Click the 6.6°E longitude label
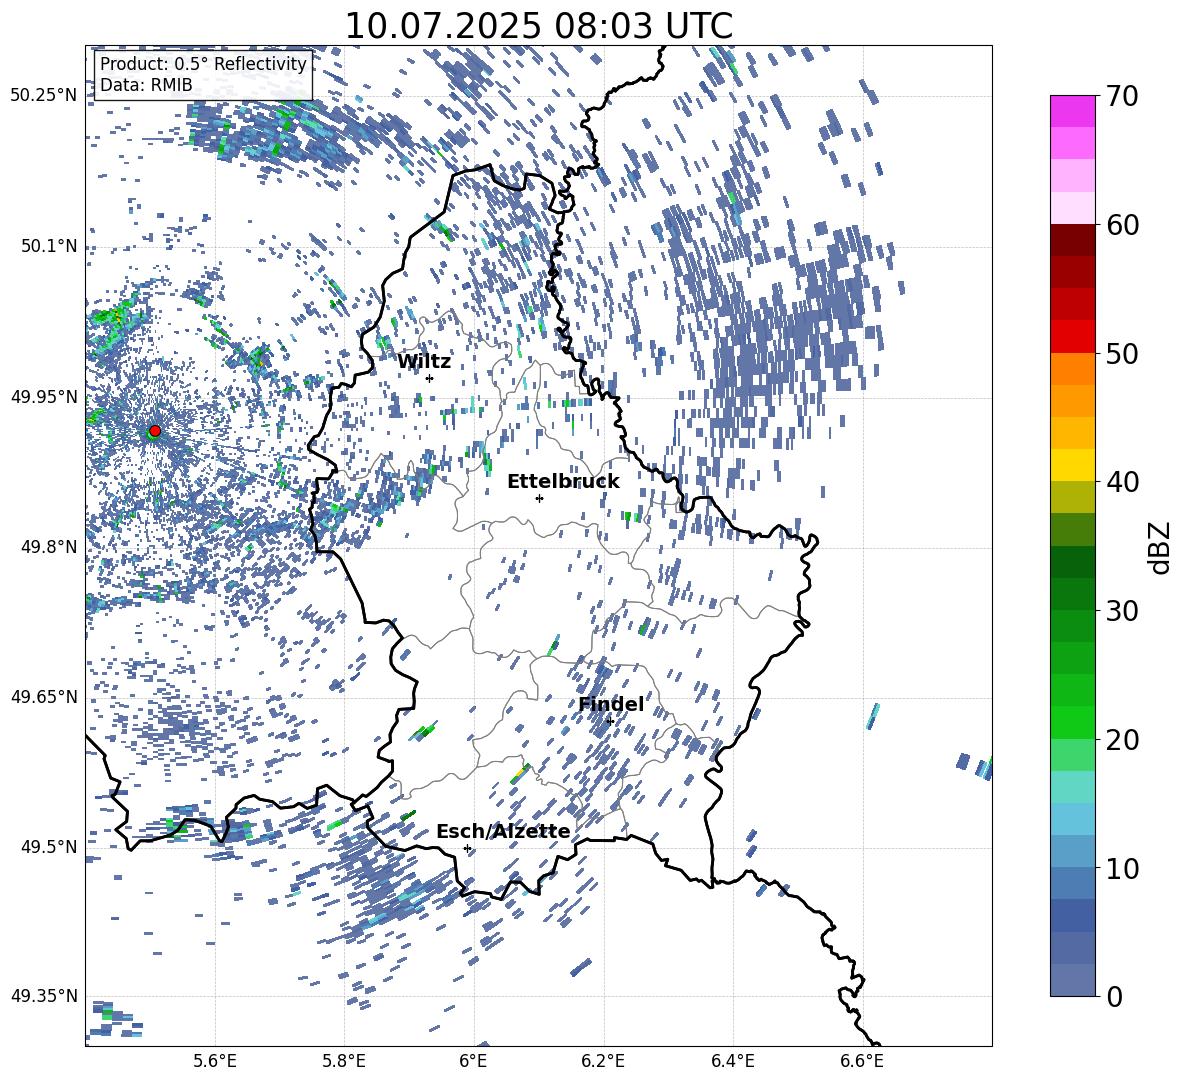 862,1061
